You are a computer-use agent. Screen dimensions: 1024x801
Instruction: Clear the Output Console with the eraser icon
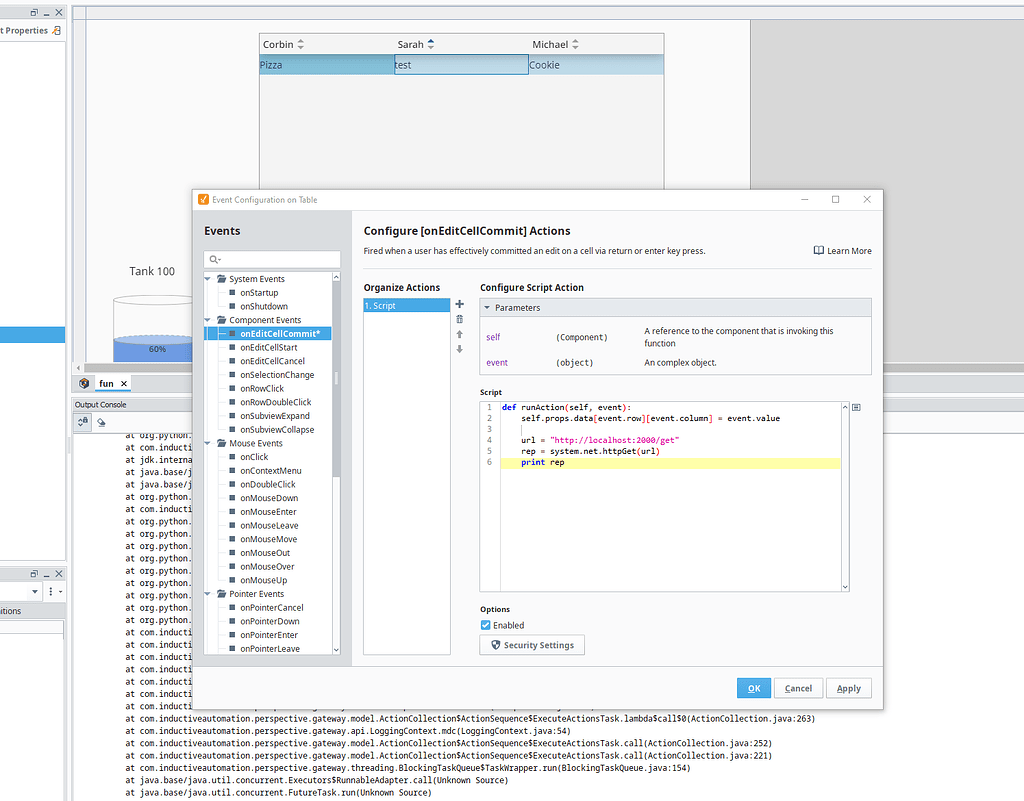pos(99,422)
